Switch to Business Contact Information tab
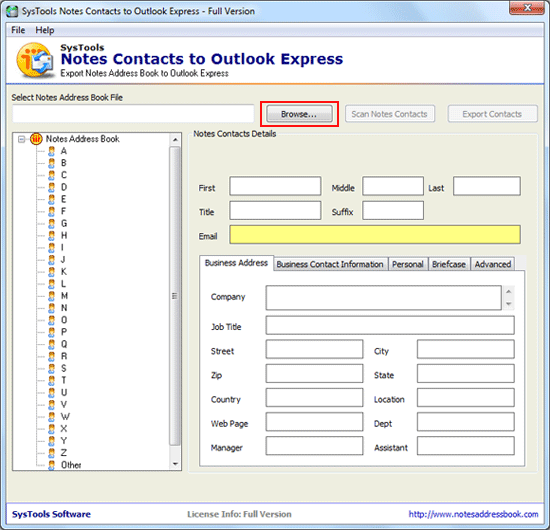The image size is (550, 530). pyautogui.click(x=330, y=264)
